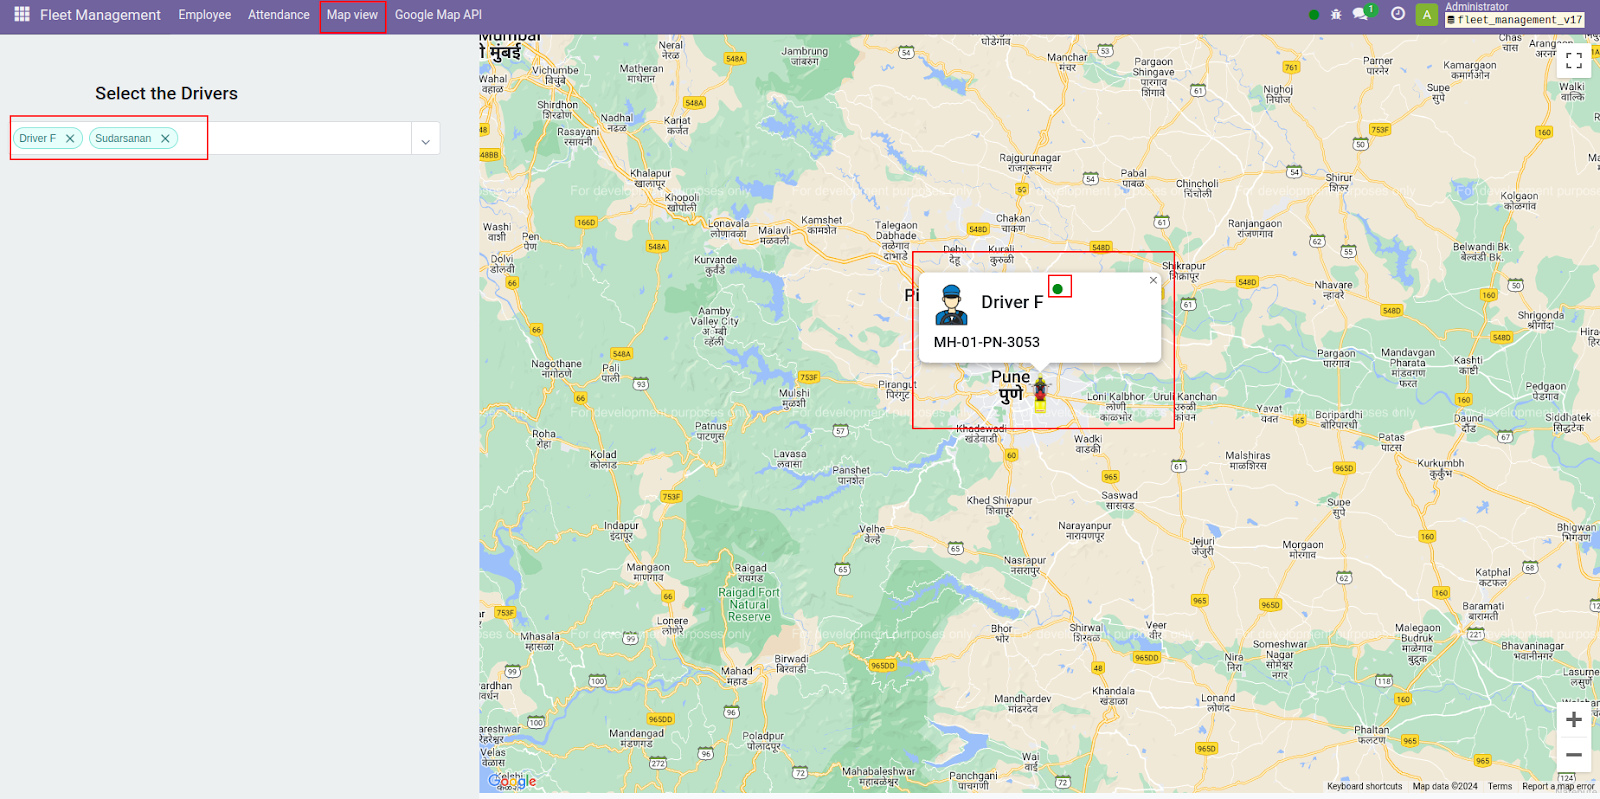
Task: Click the Narayanpur label on the map
Action: [x=1085, y=530]
